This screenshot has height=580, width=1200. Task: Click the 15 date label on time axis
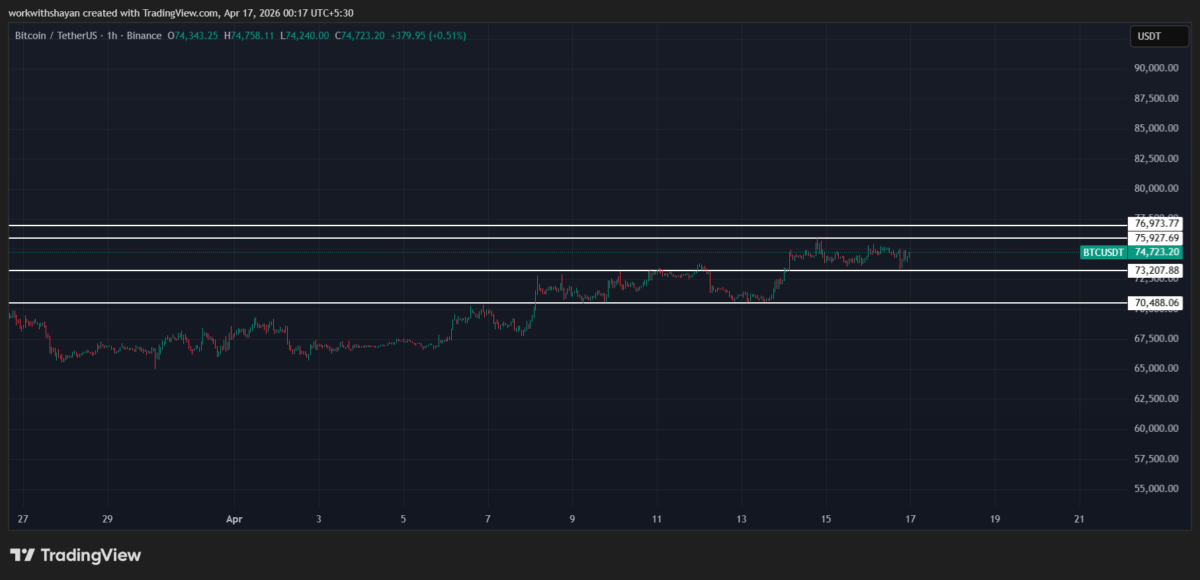click(825, 519)
